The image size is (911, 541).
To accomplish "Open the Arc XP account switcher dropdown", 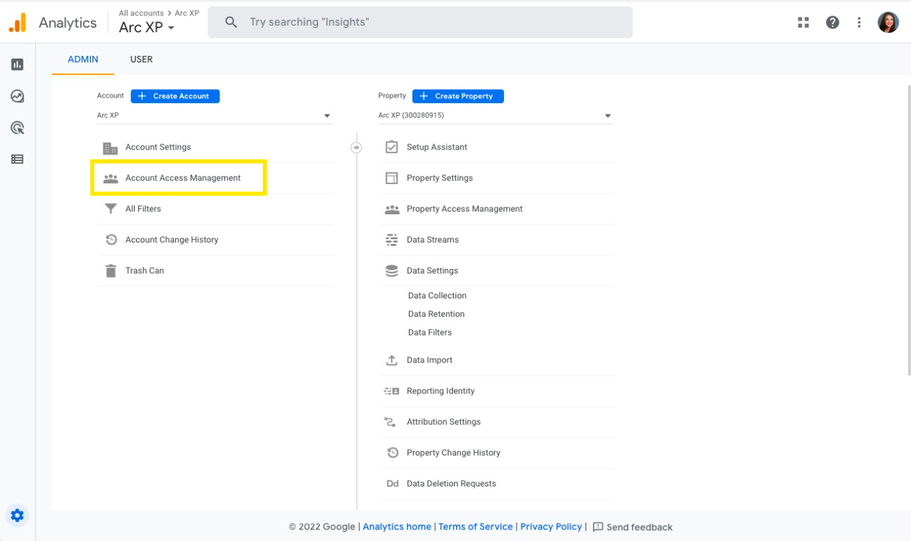I will 147,27.
